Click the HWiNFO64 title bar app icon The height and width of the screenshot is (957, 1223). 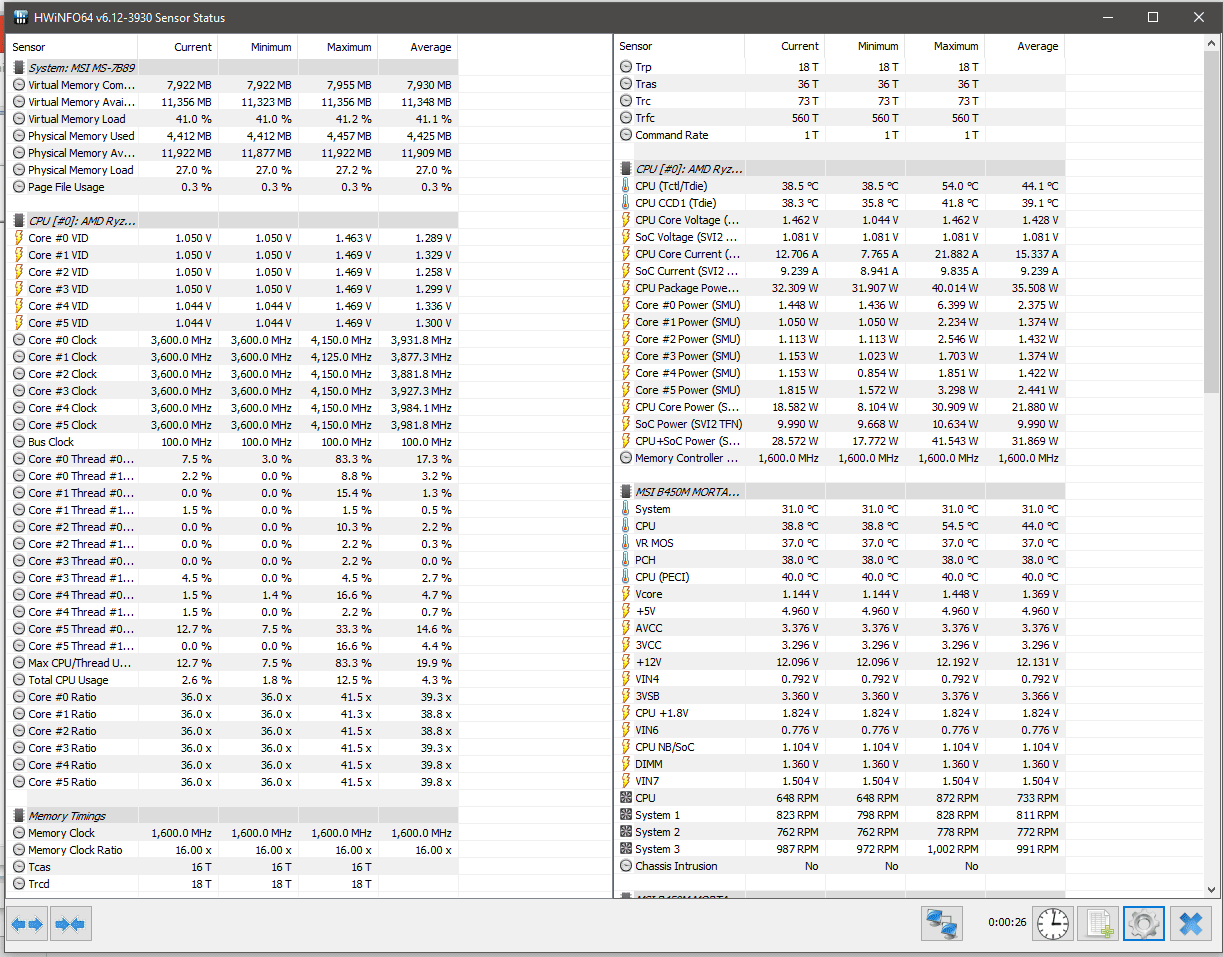tap(20, 17)
